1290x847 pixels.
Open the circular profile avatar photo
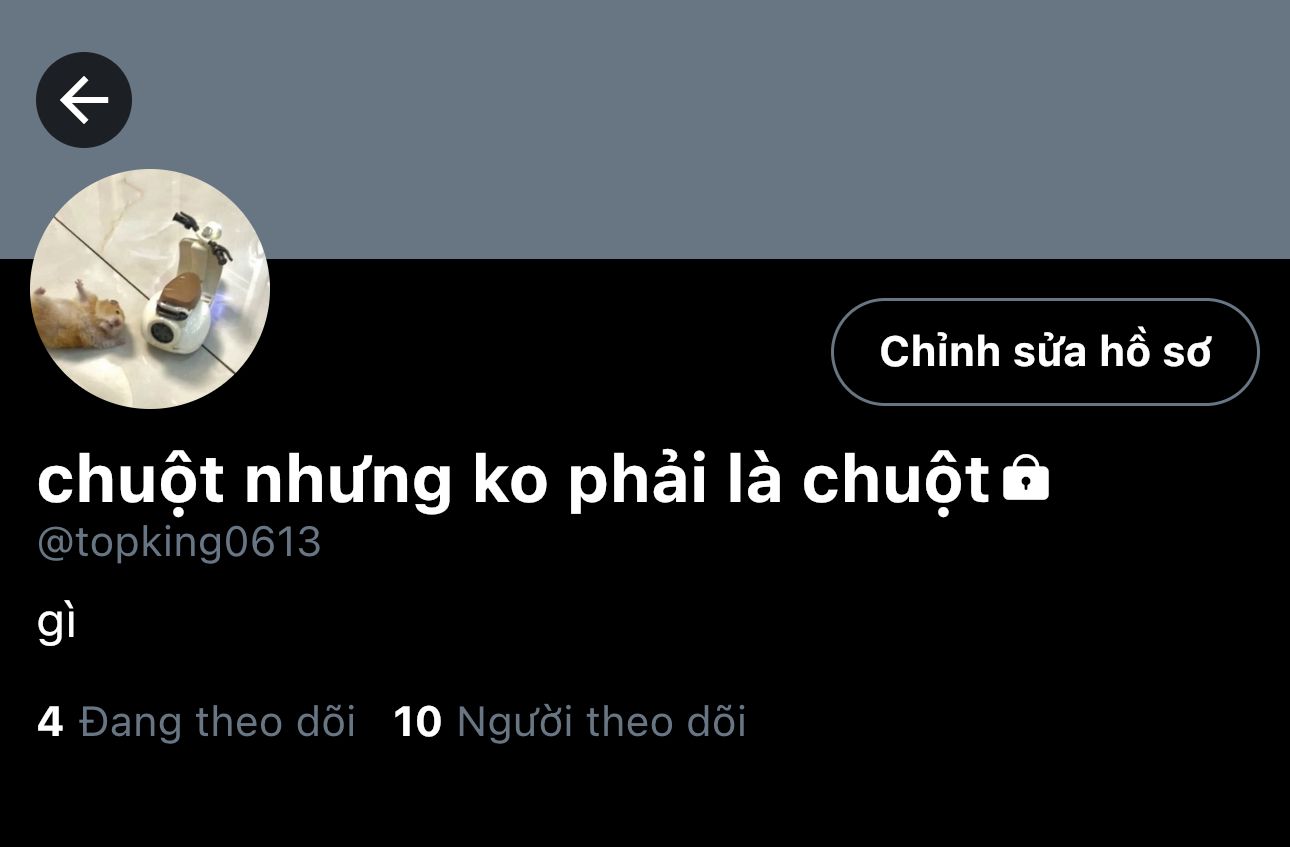(x=150, y=289)
